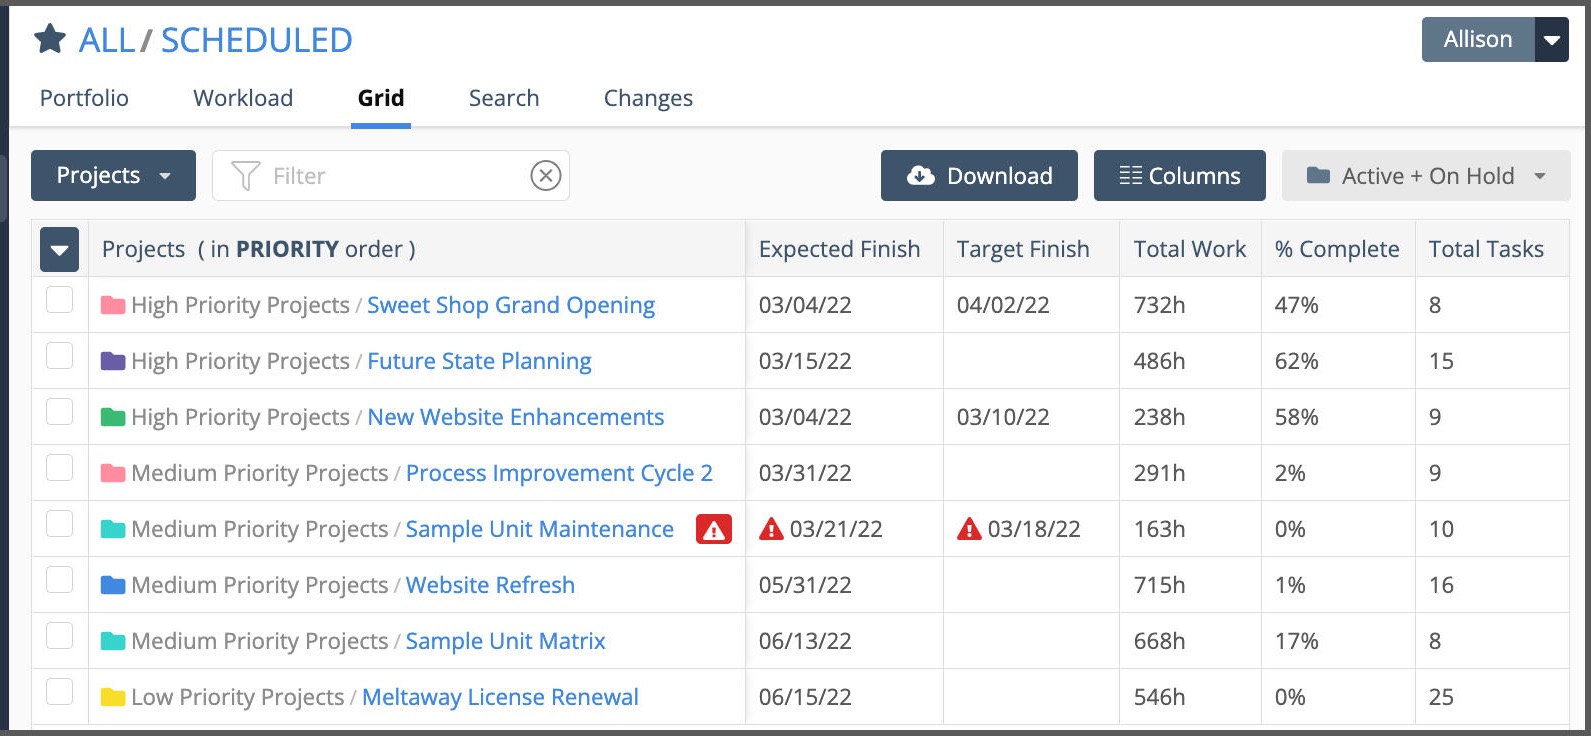Open the Allison user menu arrow

tap(1551, 40)
